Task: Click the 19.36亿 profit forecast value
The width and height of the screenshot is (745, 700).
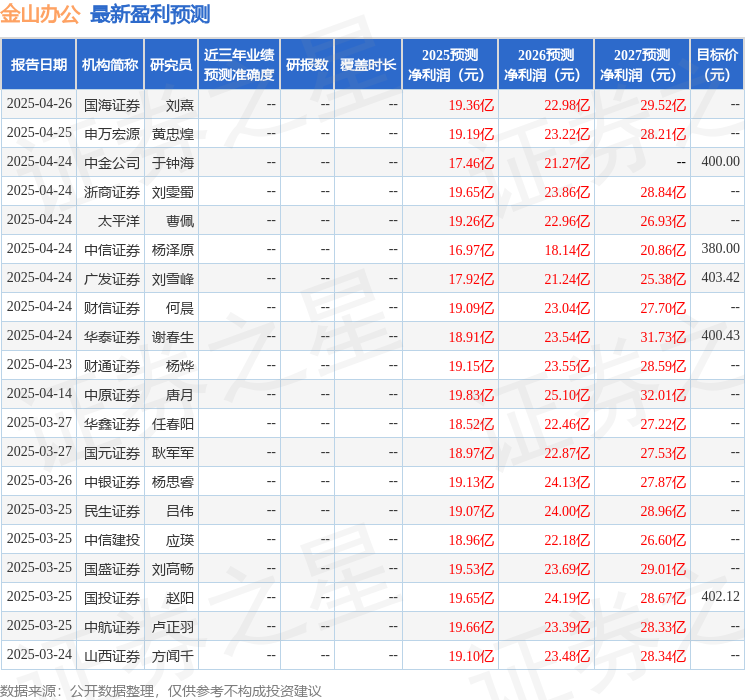Action: [471, 105]
